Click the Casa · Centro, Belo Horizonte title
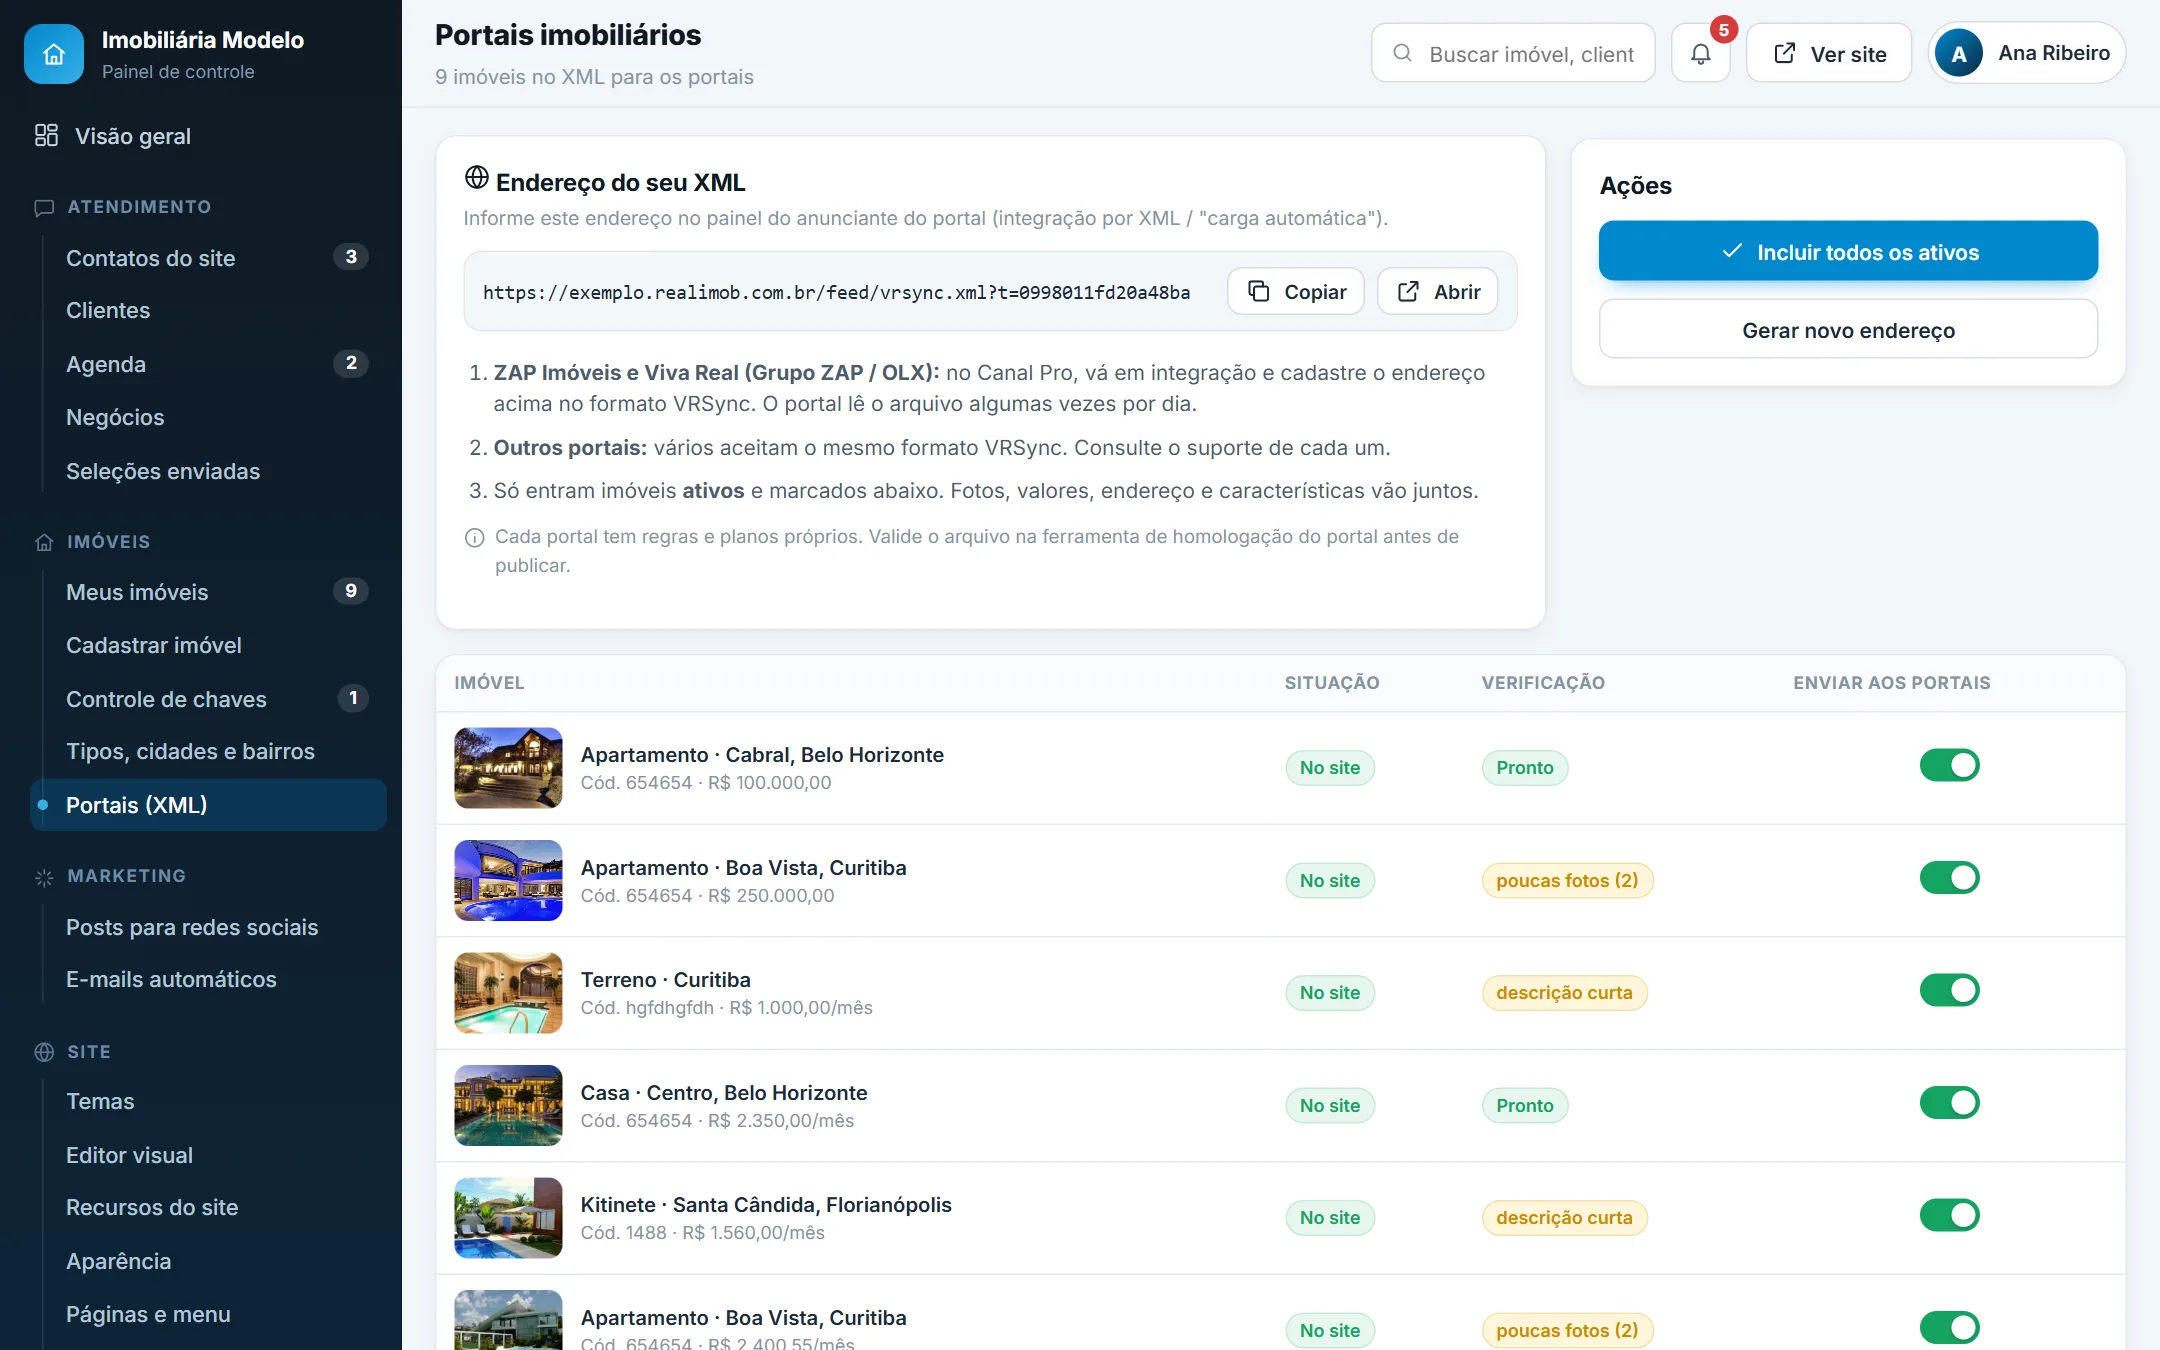This screenshot has height=1350, width=2160. click(724, 1093)
